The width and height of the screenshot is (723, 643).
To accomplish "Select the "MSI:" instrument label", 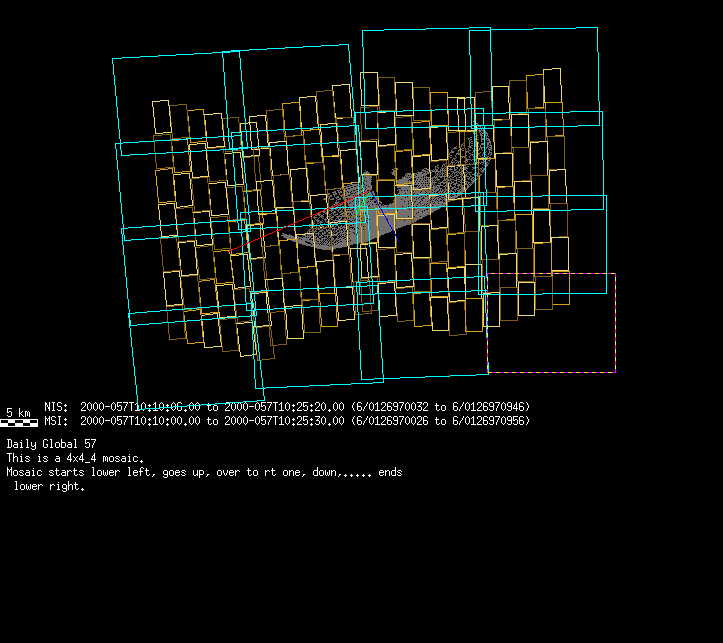I will pyautogui.click(x=56, y=421).
